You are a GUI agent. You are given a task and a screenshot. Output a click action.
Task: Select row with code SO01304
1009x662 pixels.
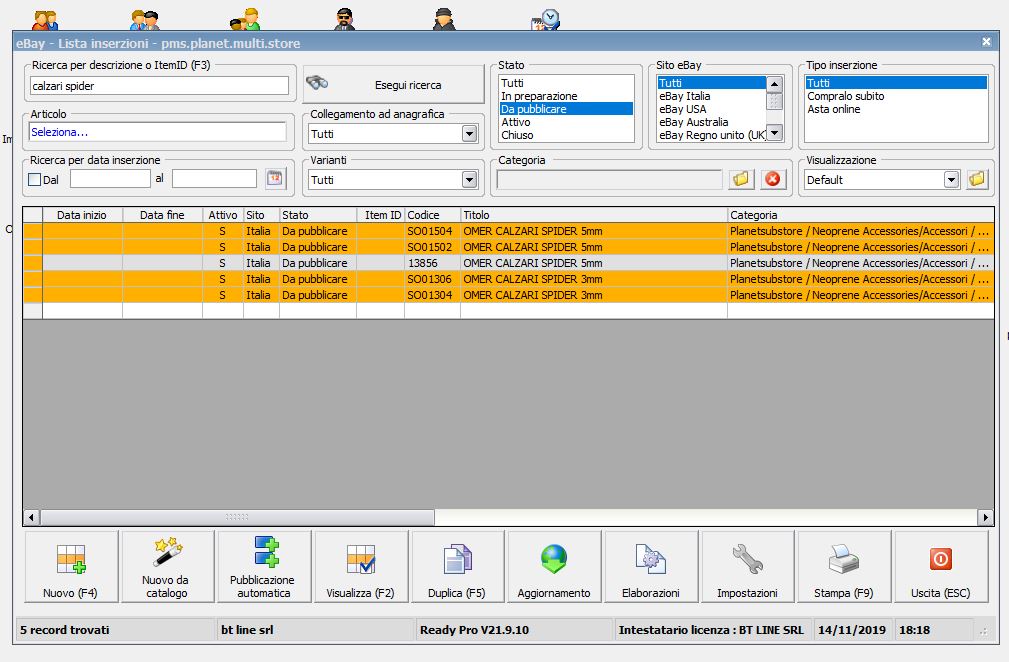508,295
